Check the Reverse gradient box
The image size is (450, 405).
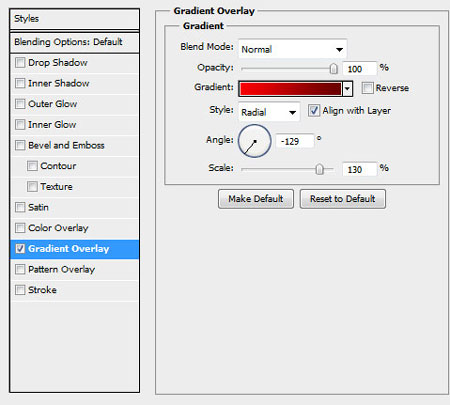(x=367, y=88)
